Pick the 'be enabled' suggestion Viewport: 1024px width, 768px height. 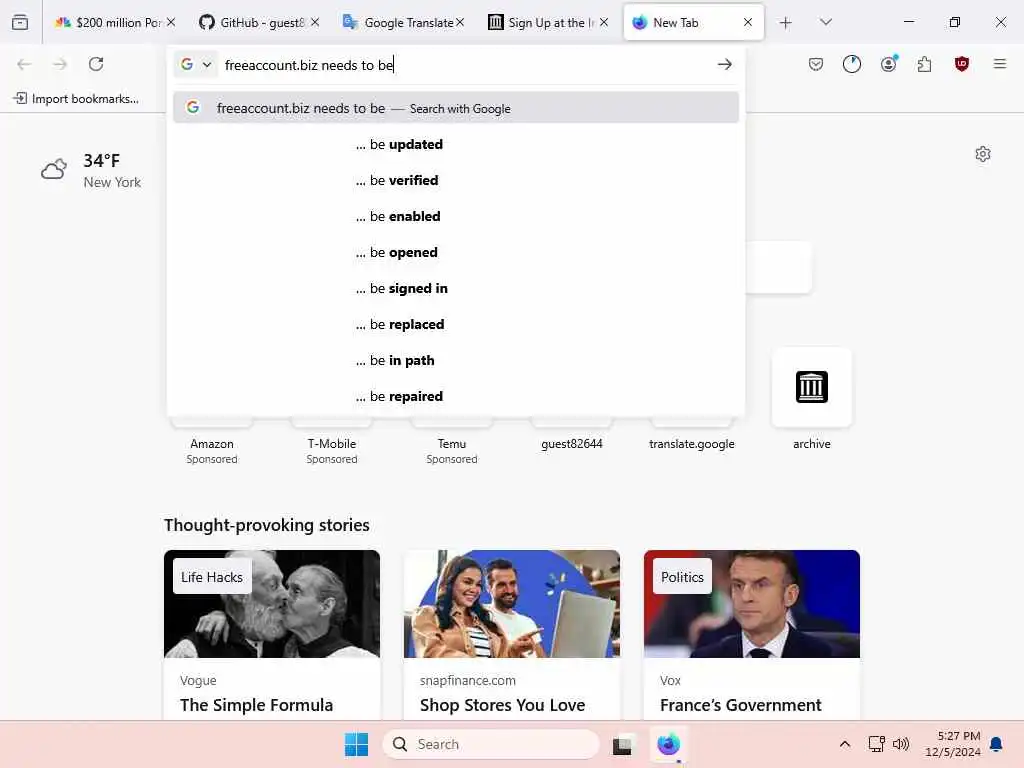click(x=456, y=216)
